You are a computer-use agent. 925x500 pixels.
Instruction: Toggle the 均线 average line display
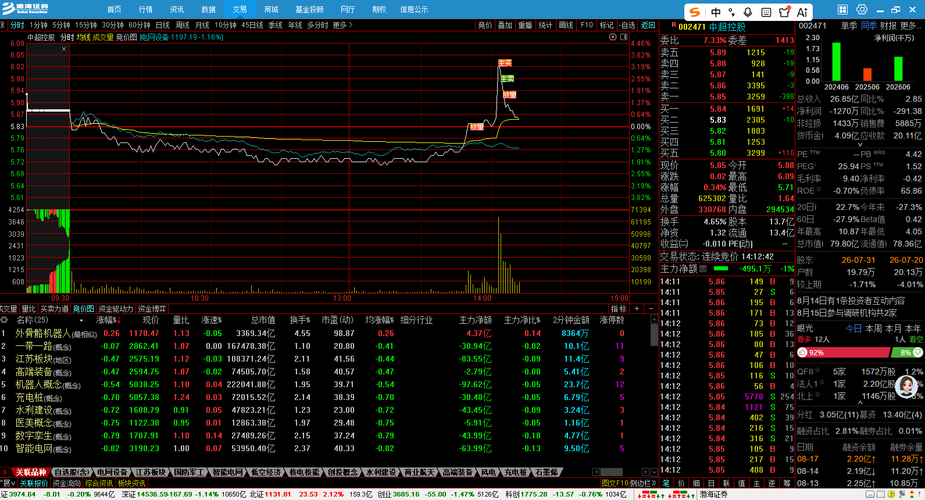tap(83, 37)
